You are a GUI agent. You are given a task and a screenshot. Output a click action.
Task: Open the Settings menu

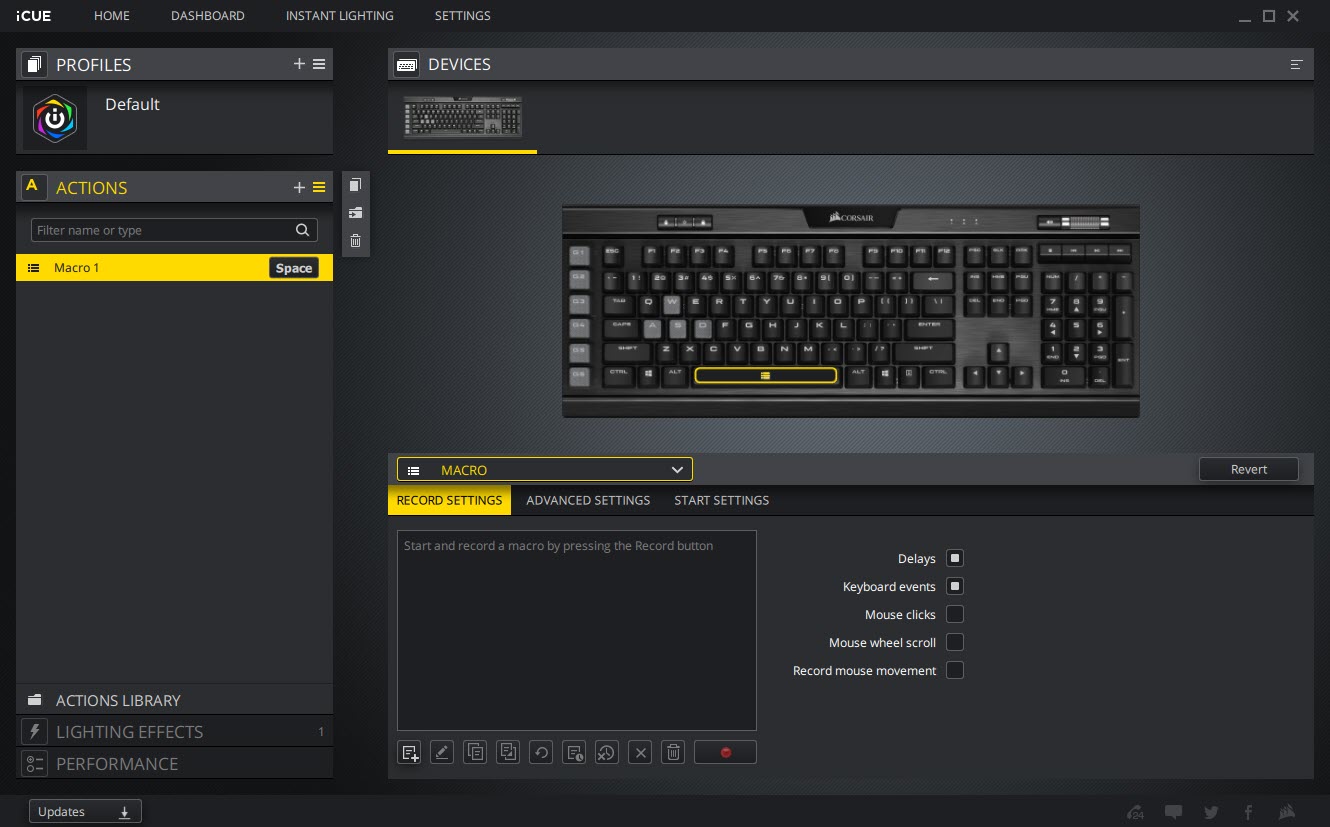click(x=463, y=16)
